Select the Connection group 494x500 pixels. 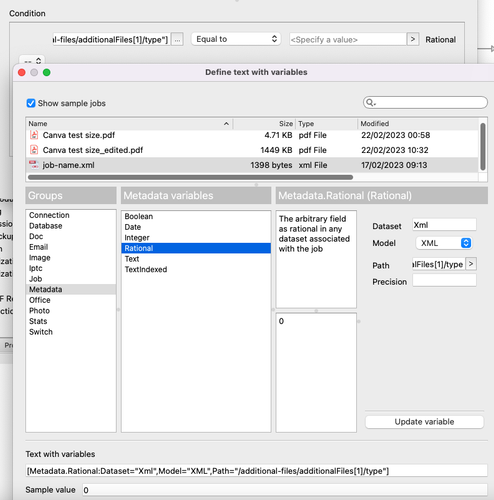[71, 215]
